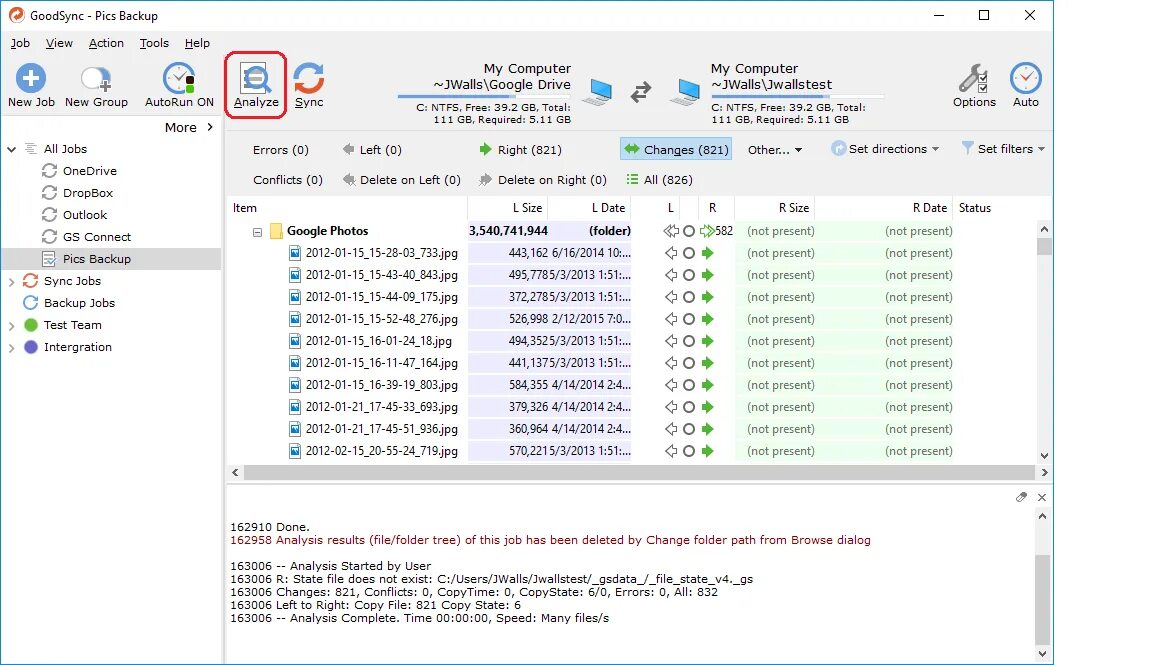Set left arrow for 2012-01-15_15-52-48_276.jpg

click(x=671, y=319)
